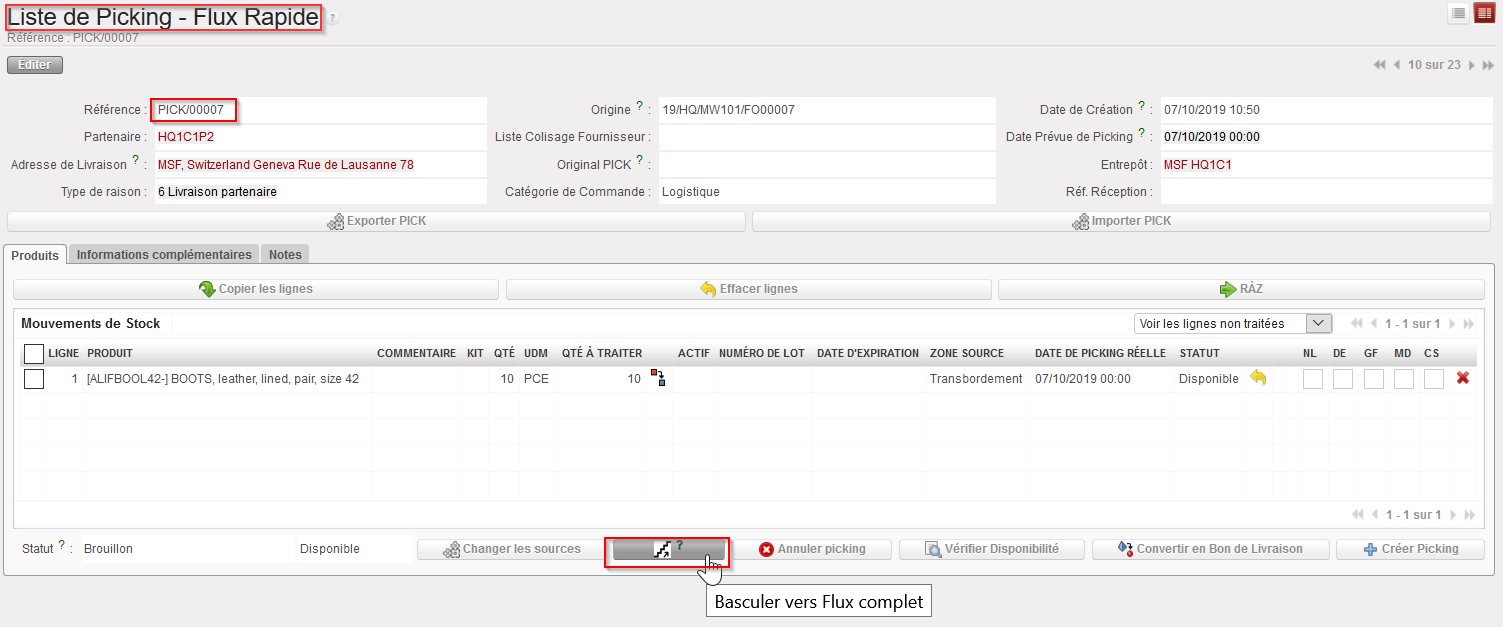Sort table by the STATUT column header

[x=1199, y=353]
